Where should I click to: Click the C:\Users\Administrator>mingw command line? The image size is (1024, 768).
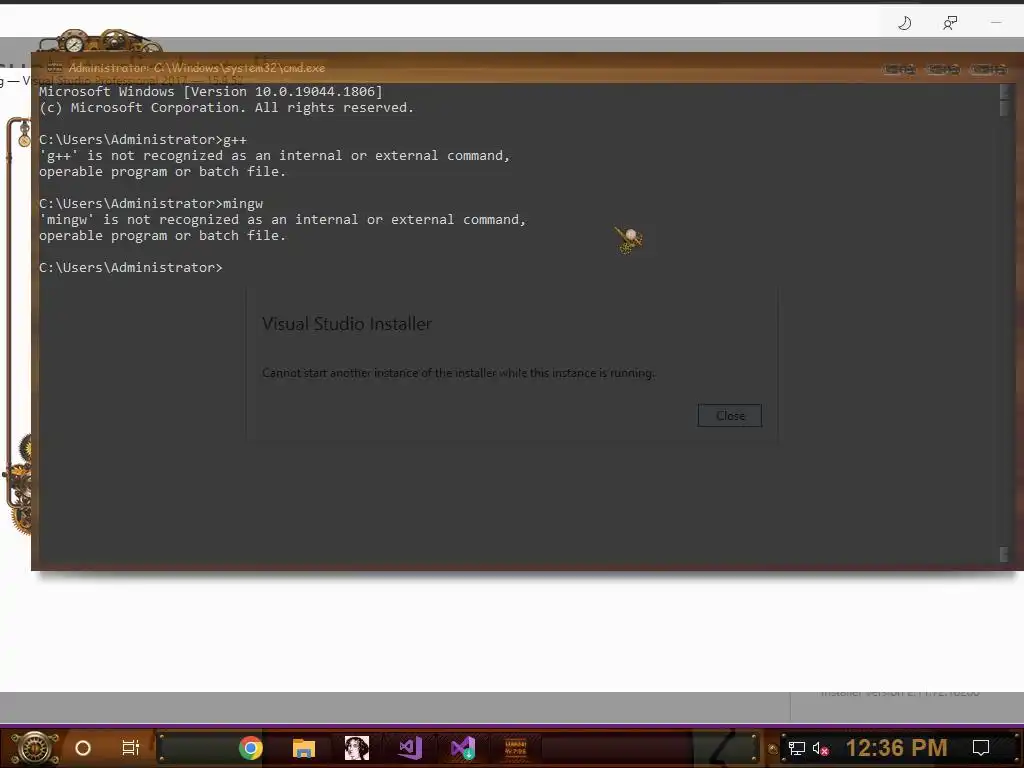pos(151,204)
